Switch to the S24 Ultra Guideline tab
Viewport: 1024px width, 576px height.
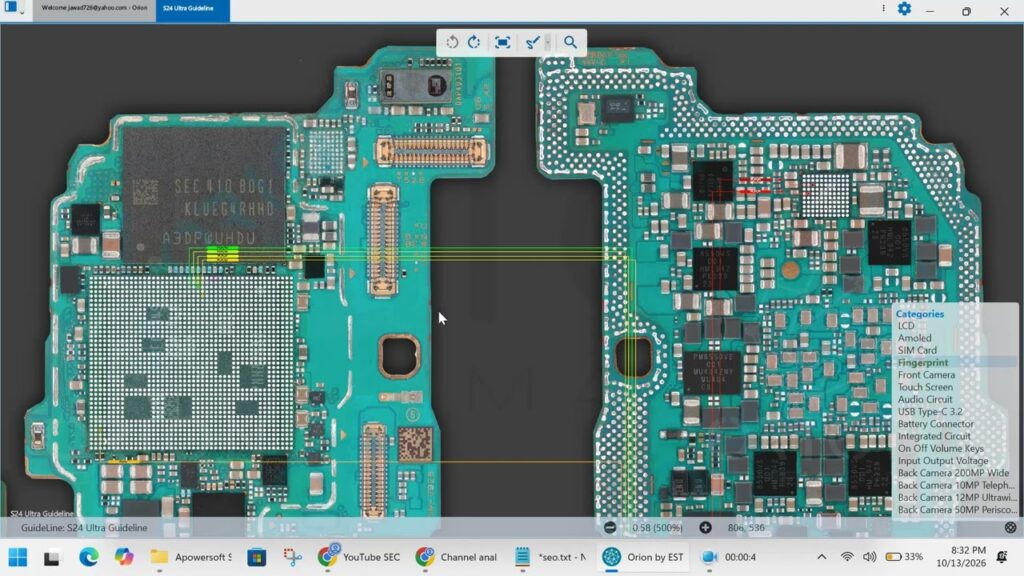(x=193, y=8)
